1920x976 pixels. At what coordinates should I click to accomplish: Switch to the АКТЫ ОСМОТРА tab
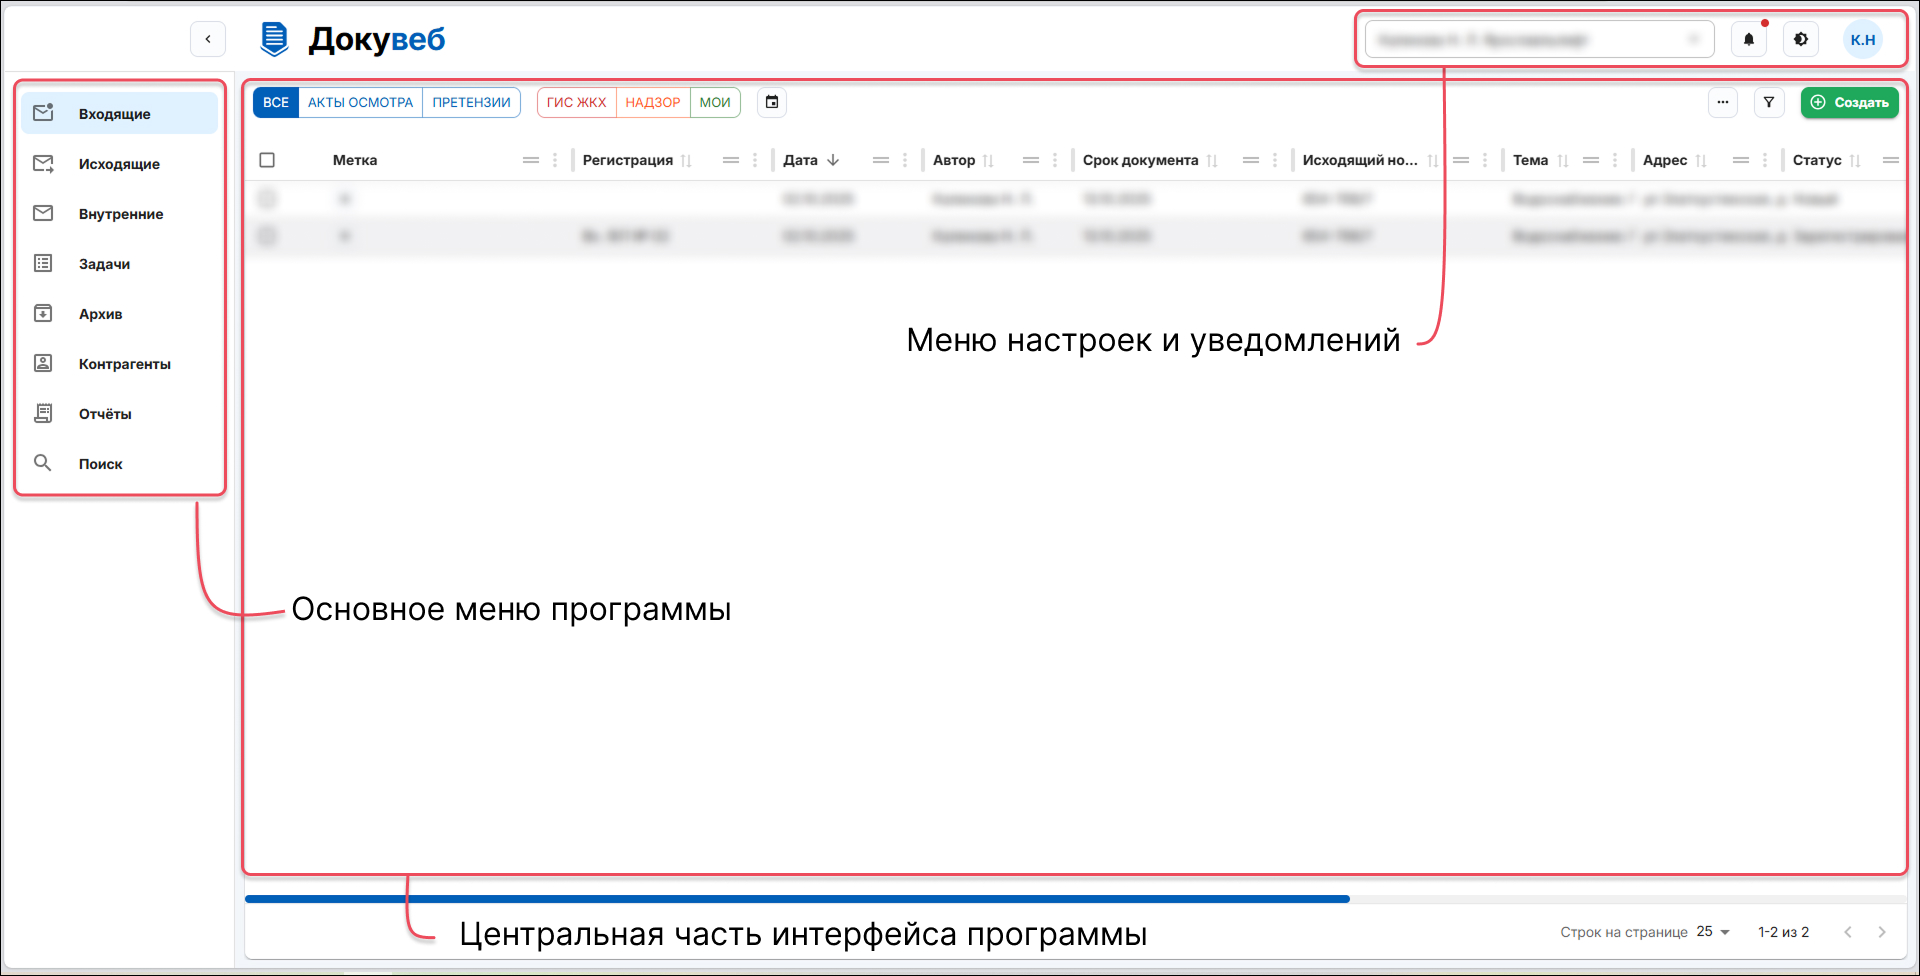point(359,102)
